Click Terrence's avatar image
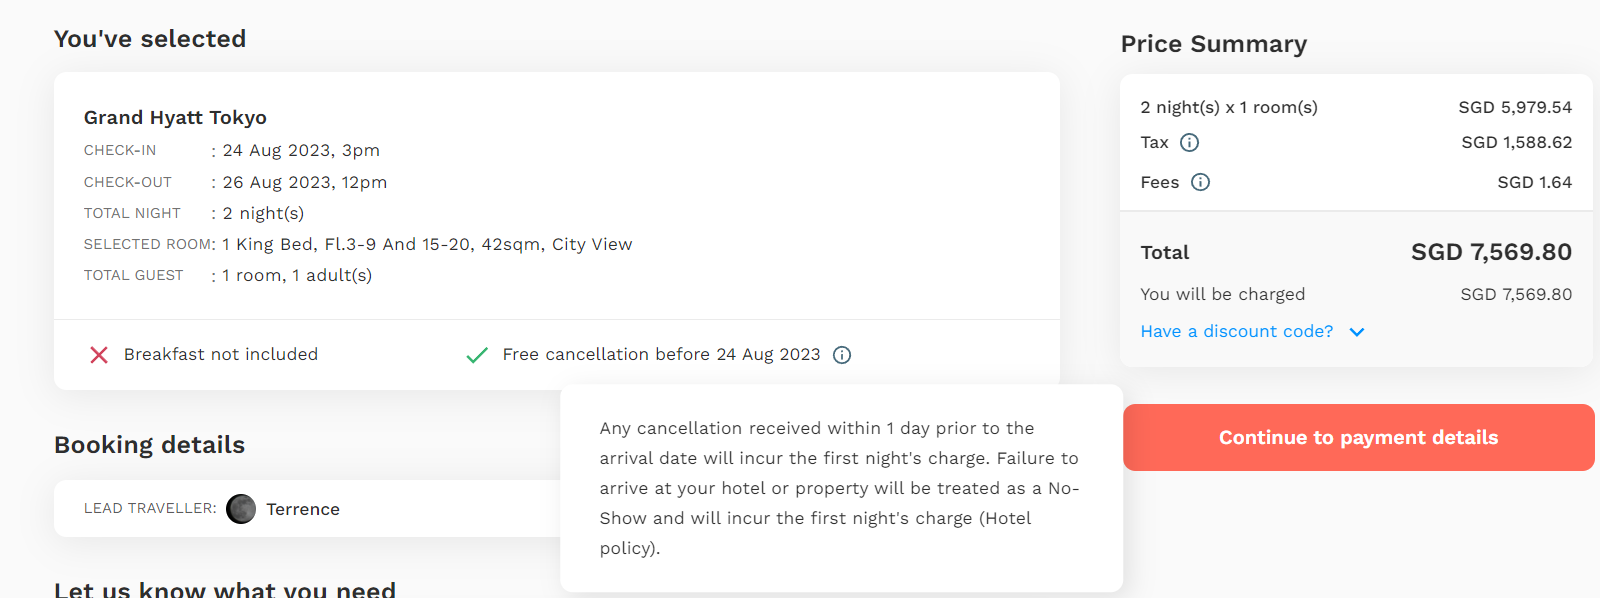The height and width of the screenshot is (598, 1600). point(241,509)
